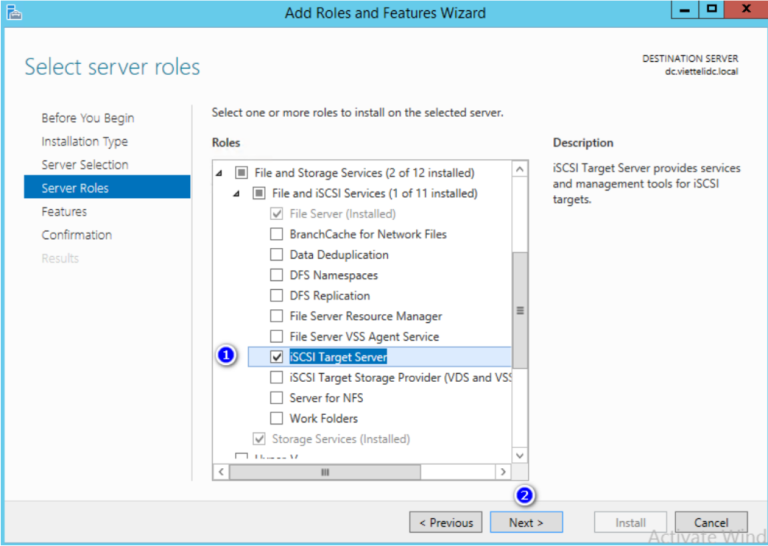This screenshot has height=546, width=768.
Task: Select the File Server (Installed) row
Action: (342, 214)
